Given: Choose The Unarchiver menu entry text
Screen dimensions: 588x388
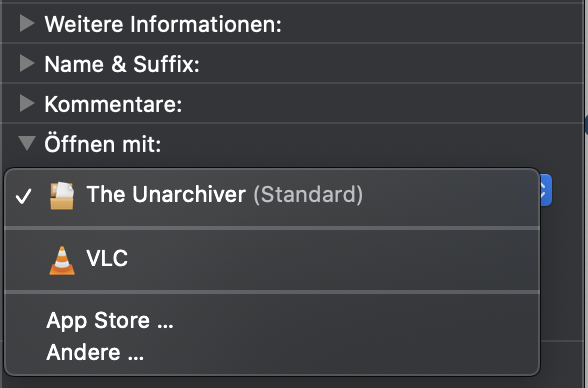Looking at the screenshot, I should tap(166, 194).
